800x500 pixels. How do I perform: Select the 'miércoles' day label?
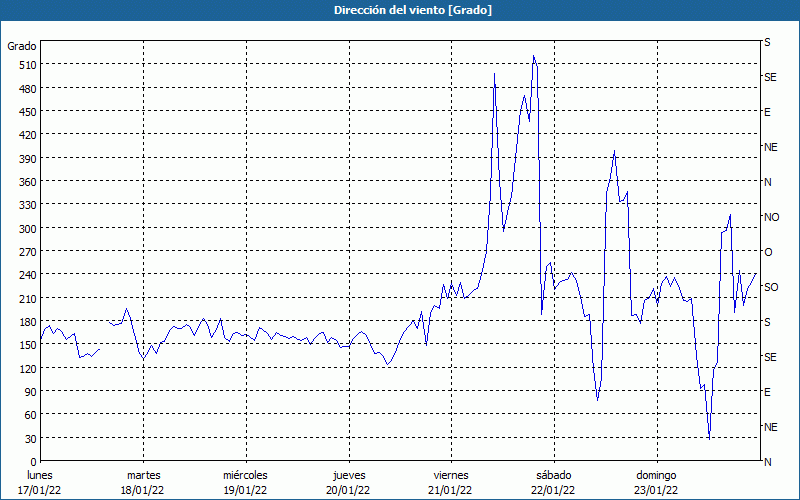245,475
